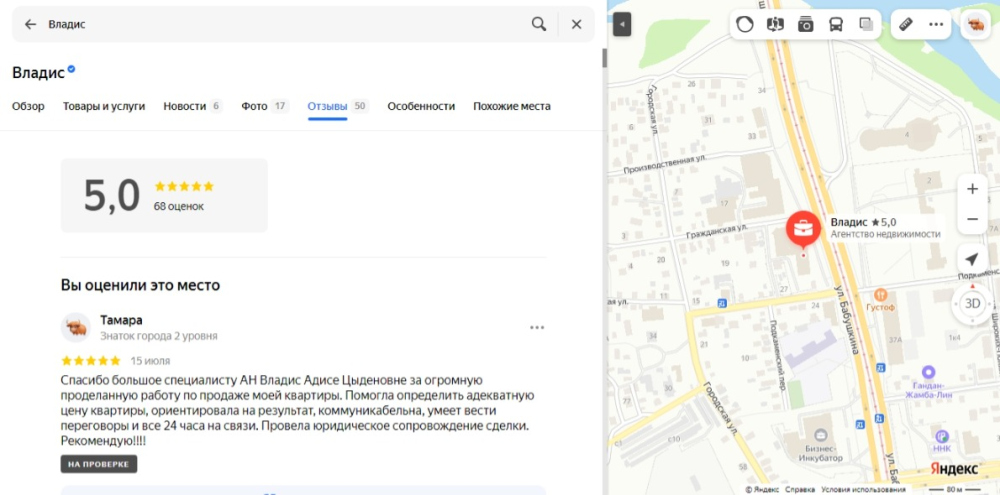Screen dimensions: 1000x495
Task: Click the НА ПРОВЕРКЕ status badge
Action: coord(99,464)
